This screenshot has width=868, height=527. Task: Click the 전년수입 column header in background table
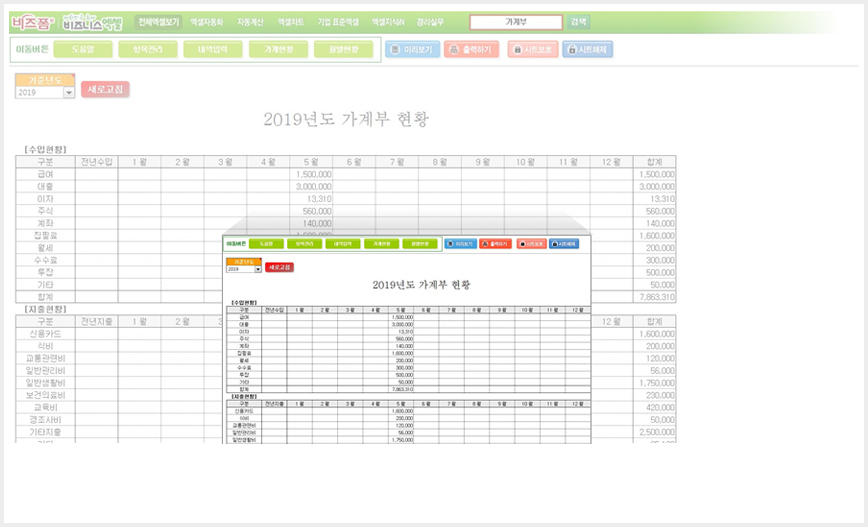pos(96,162)
